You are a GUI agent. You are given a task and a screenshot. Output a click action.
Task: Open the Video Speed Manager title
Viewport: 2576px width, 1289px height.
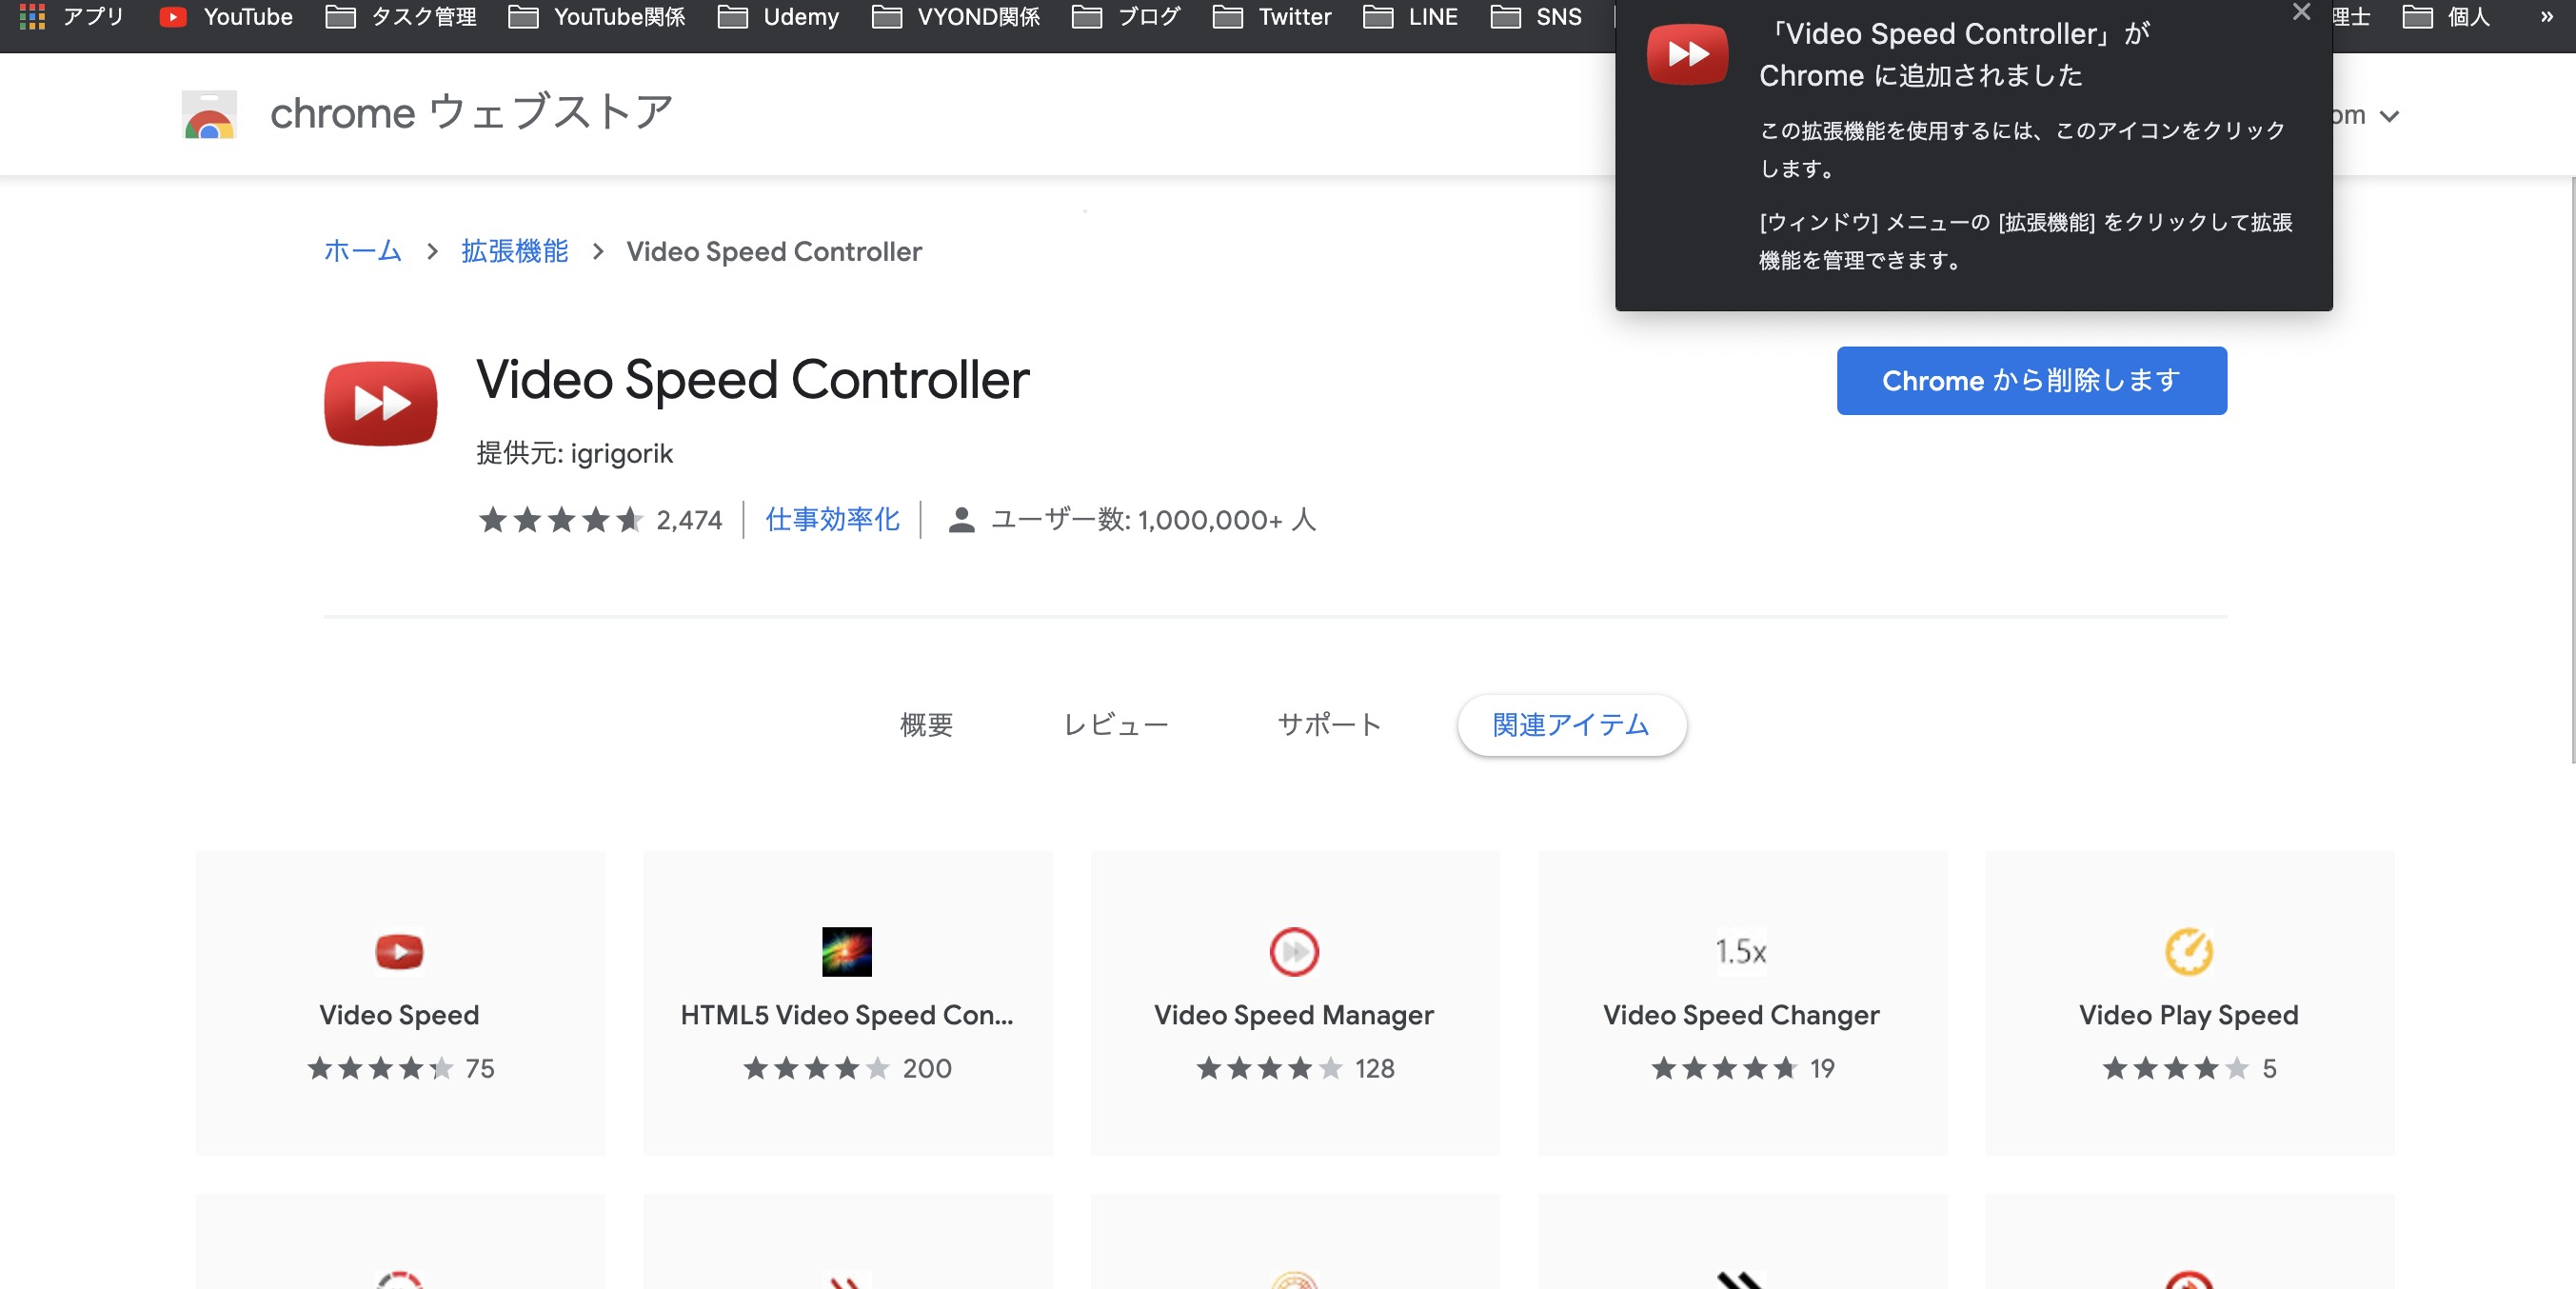click(x=1294, y=1015)
